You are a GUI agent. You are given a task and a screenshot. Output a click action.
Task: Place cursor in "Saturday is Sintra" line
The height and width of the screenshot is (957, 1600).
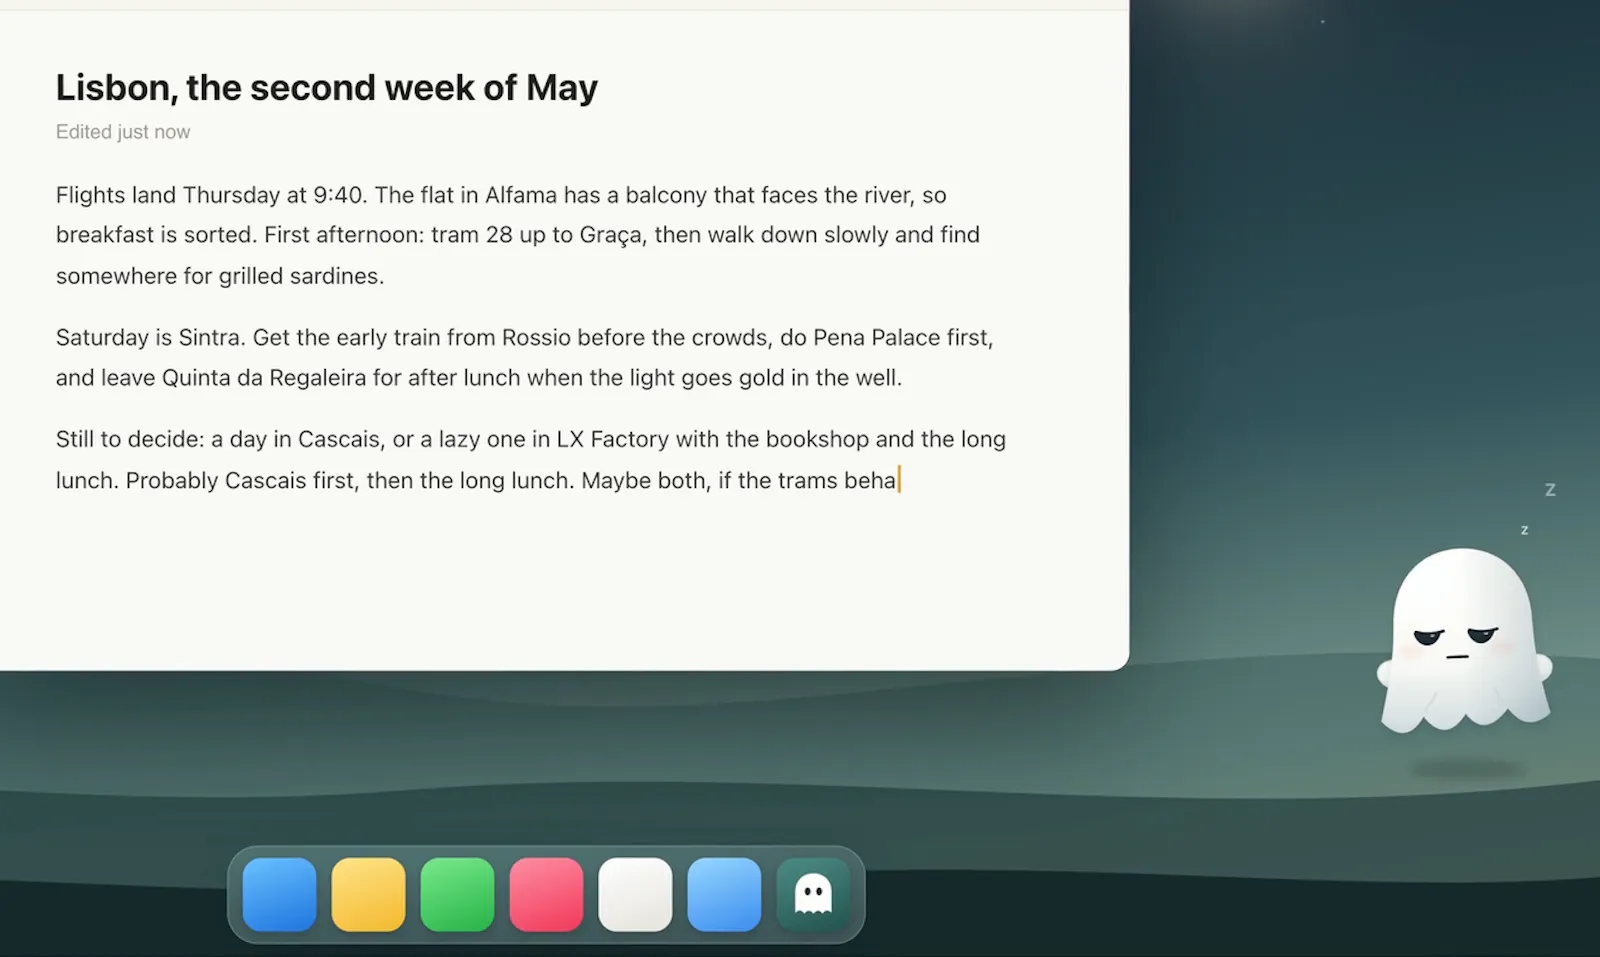click(525, 338)
